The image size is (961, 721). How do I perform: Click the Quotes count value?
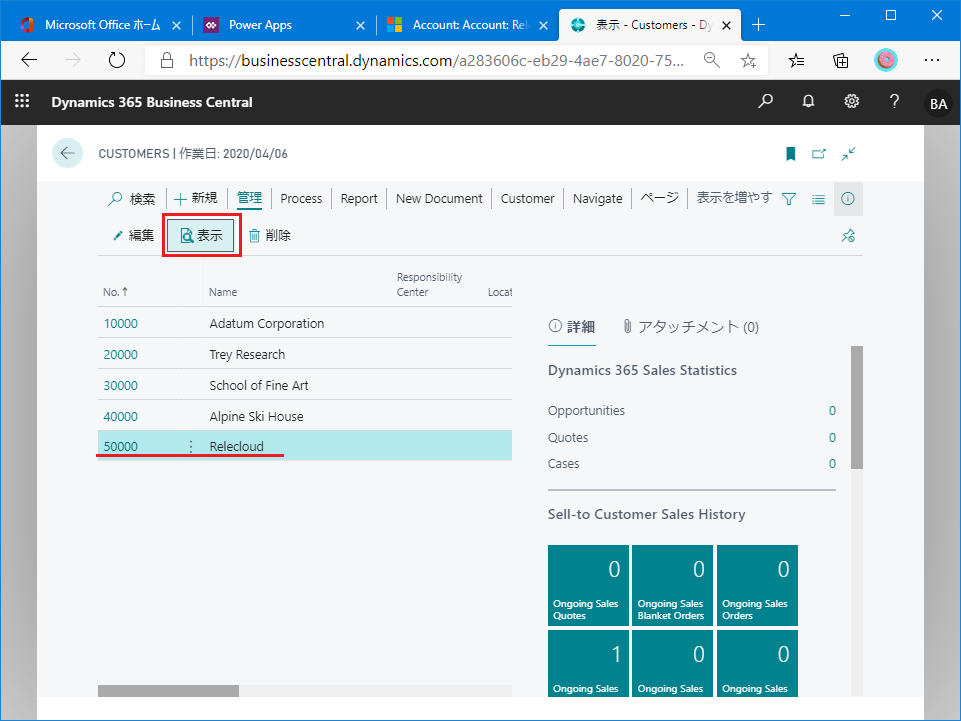coord(832,438)
